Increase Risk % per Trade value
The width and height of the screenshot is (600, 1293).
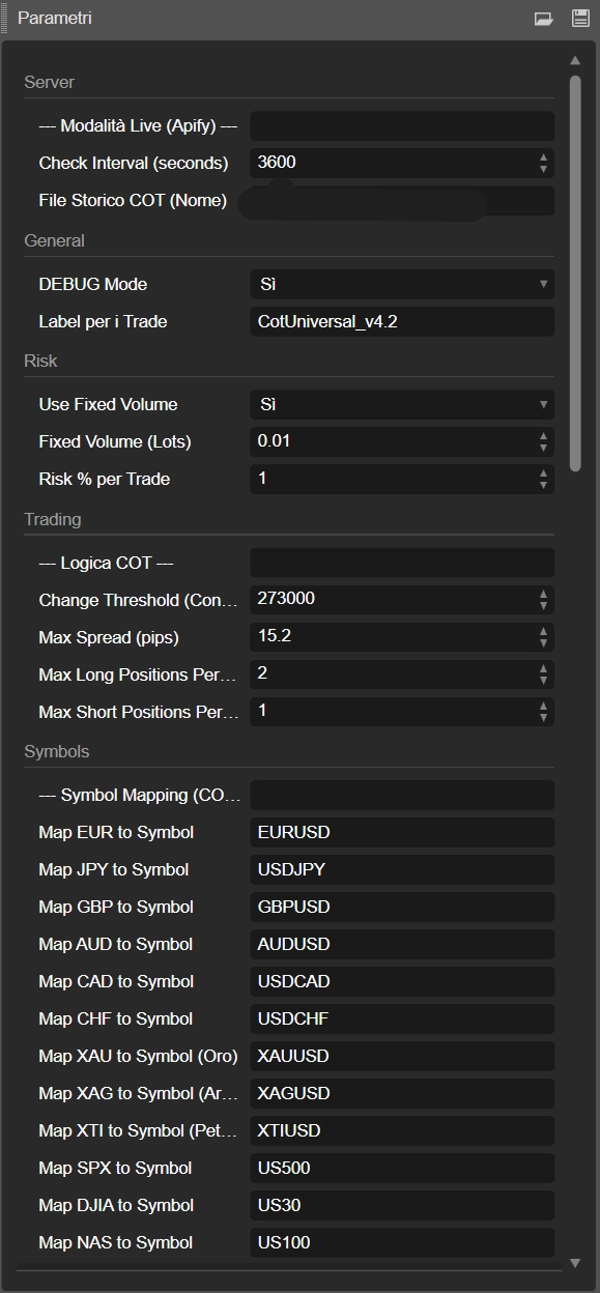click(x=544, y=473)
